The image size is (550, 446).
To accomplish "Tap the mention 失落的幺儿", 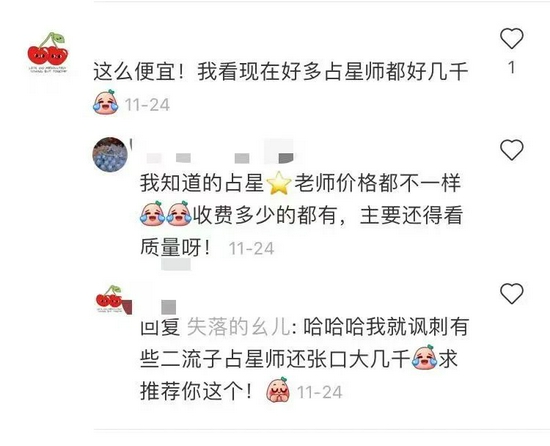I will [239, 327].
